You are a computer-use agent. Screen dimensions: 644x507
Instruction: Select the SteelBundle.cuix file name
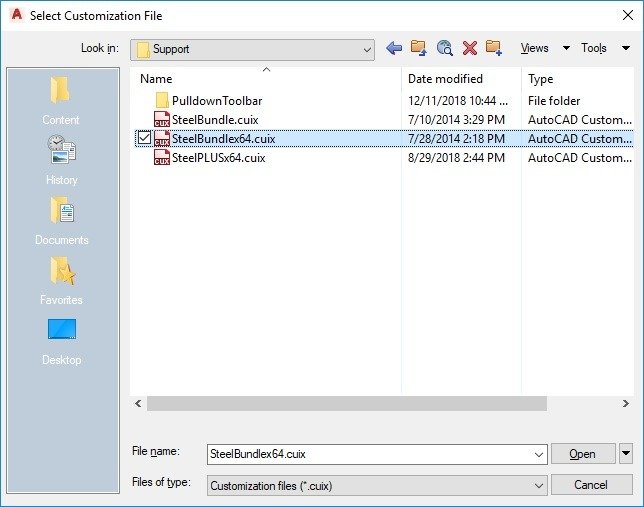coord(215,120)
